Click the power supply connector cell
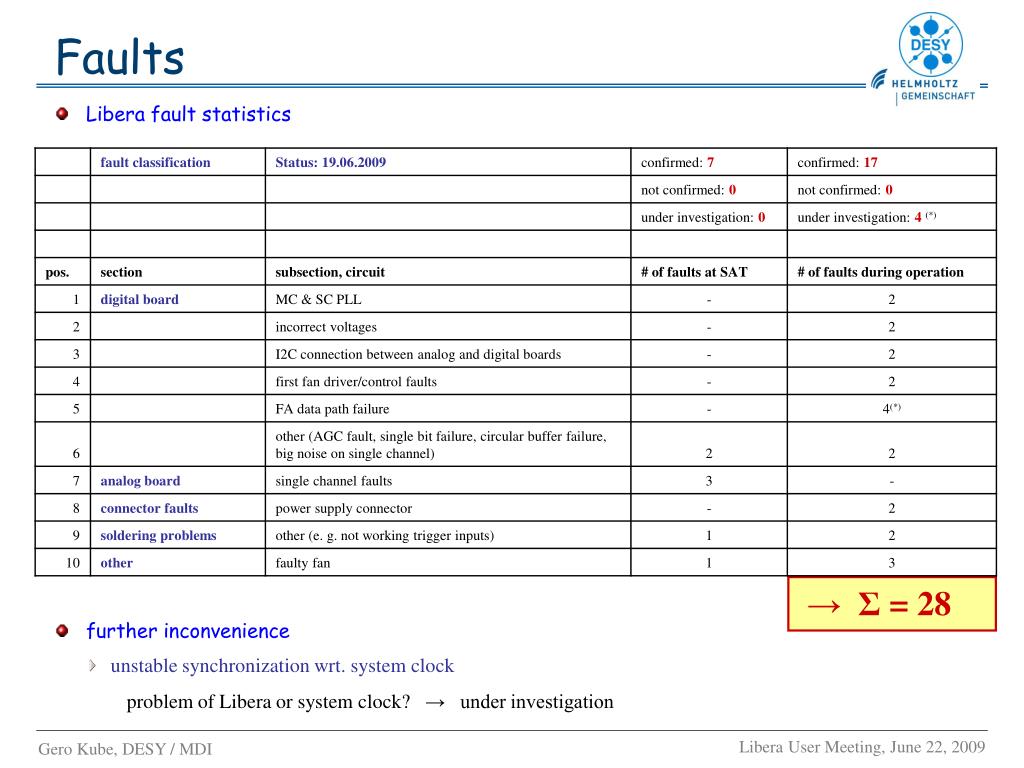 point(448,508)
